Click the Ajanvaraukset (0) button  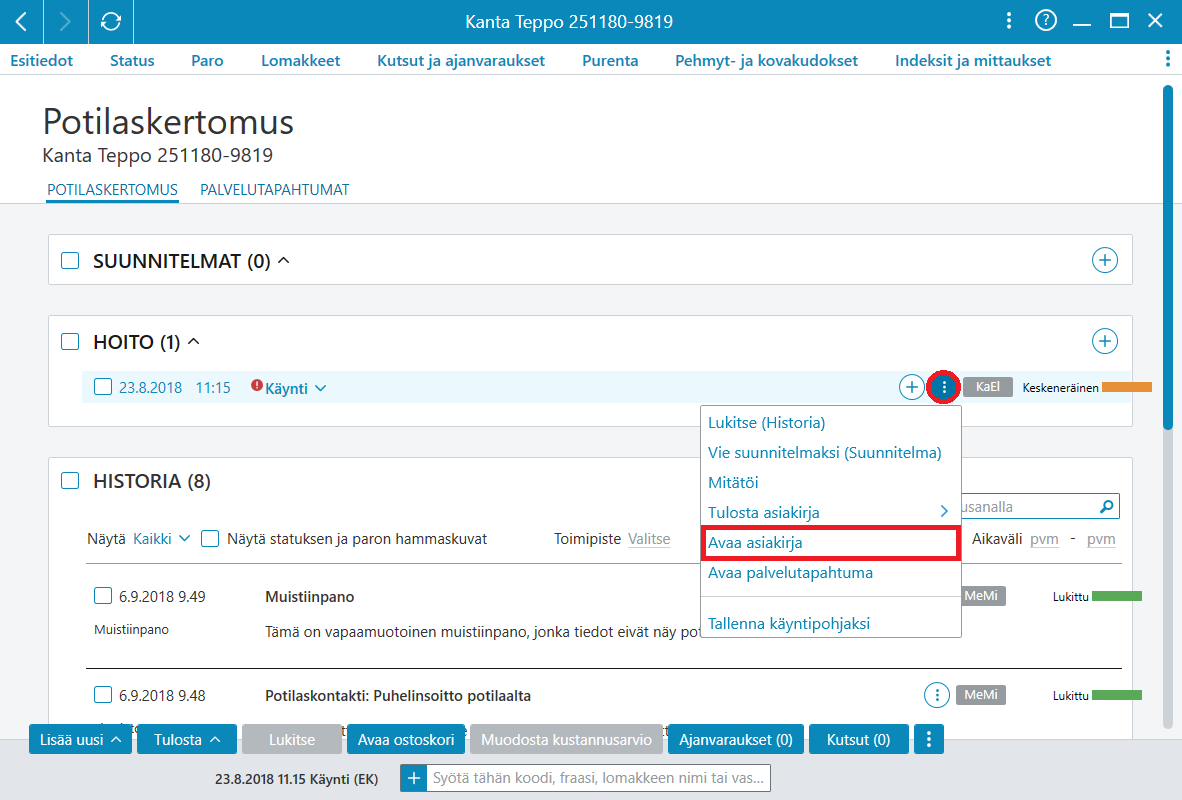tap(736, 740)
